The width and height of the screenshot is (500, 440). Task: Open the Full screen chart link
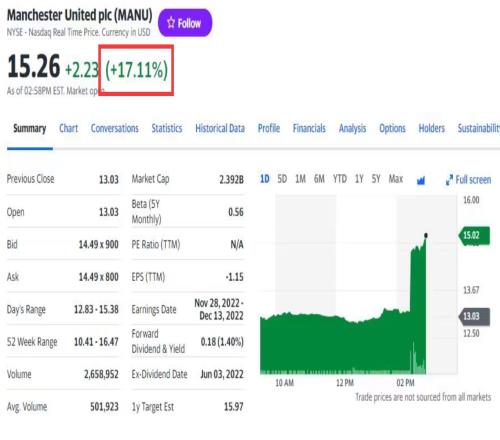[x=468, y=180]
